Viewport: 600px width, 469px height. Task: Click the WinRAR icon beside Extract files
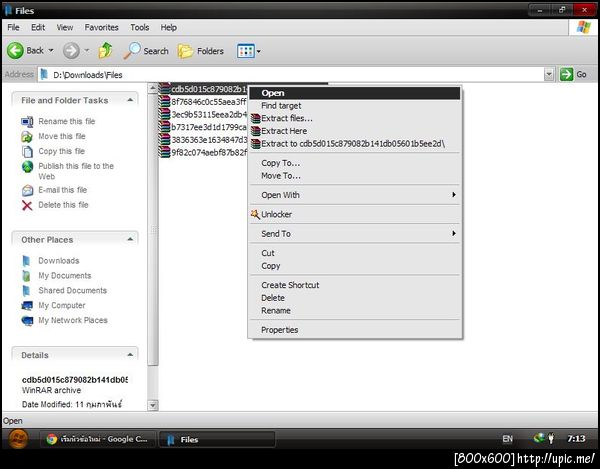click(x=255, y=119)
